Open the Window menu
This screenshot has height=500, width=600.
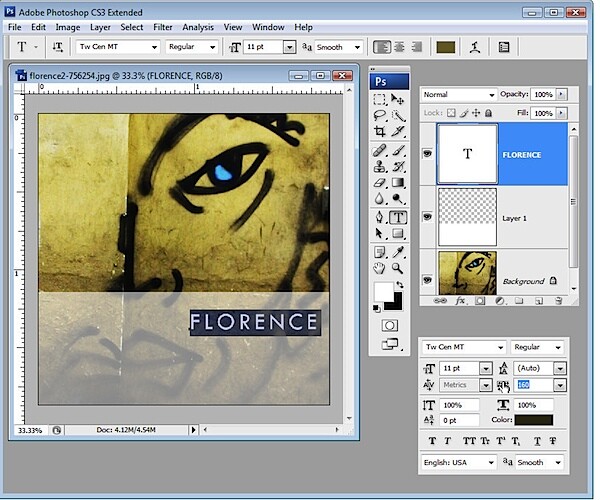click(268, 27)
